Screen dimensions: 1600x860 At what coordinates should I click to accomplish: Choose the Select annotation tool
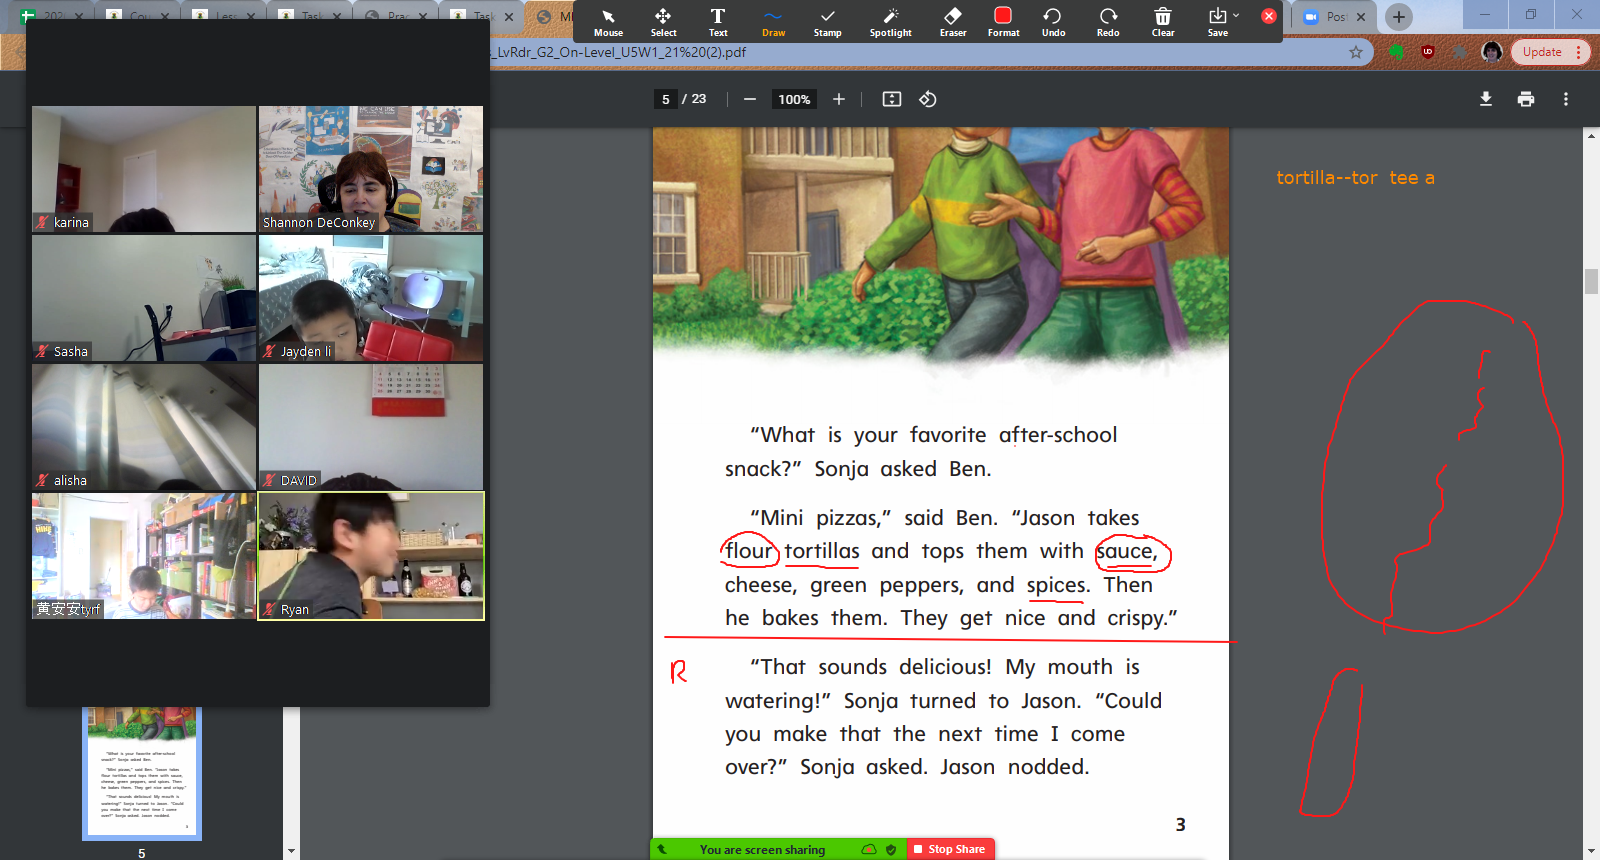tap(663, 22)
